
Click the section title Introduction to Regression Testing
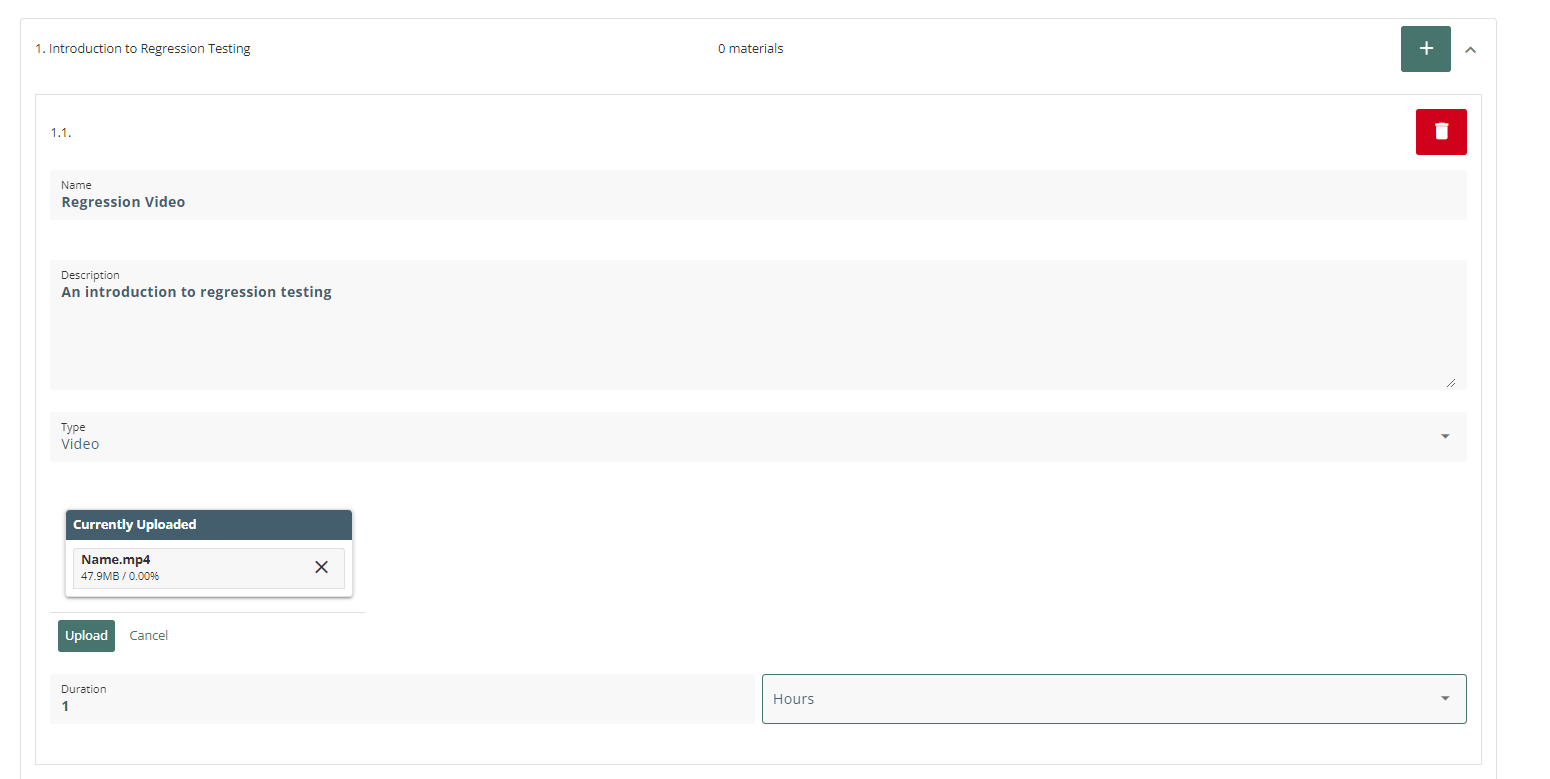(x=143, y=49)
